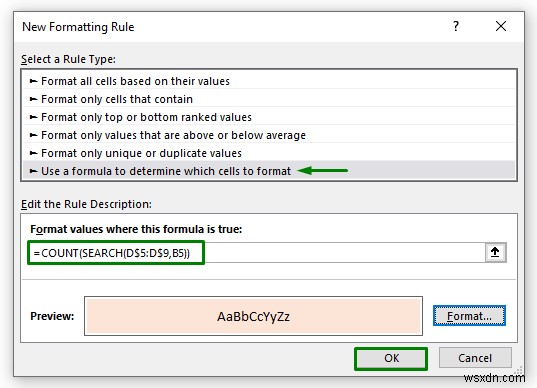The image size is (537, 388).
Task: Select 'Format all cells based on their values'
Action: click(x=269, y=81)
